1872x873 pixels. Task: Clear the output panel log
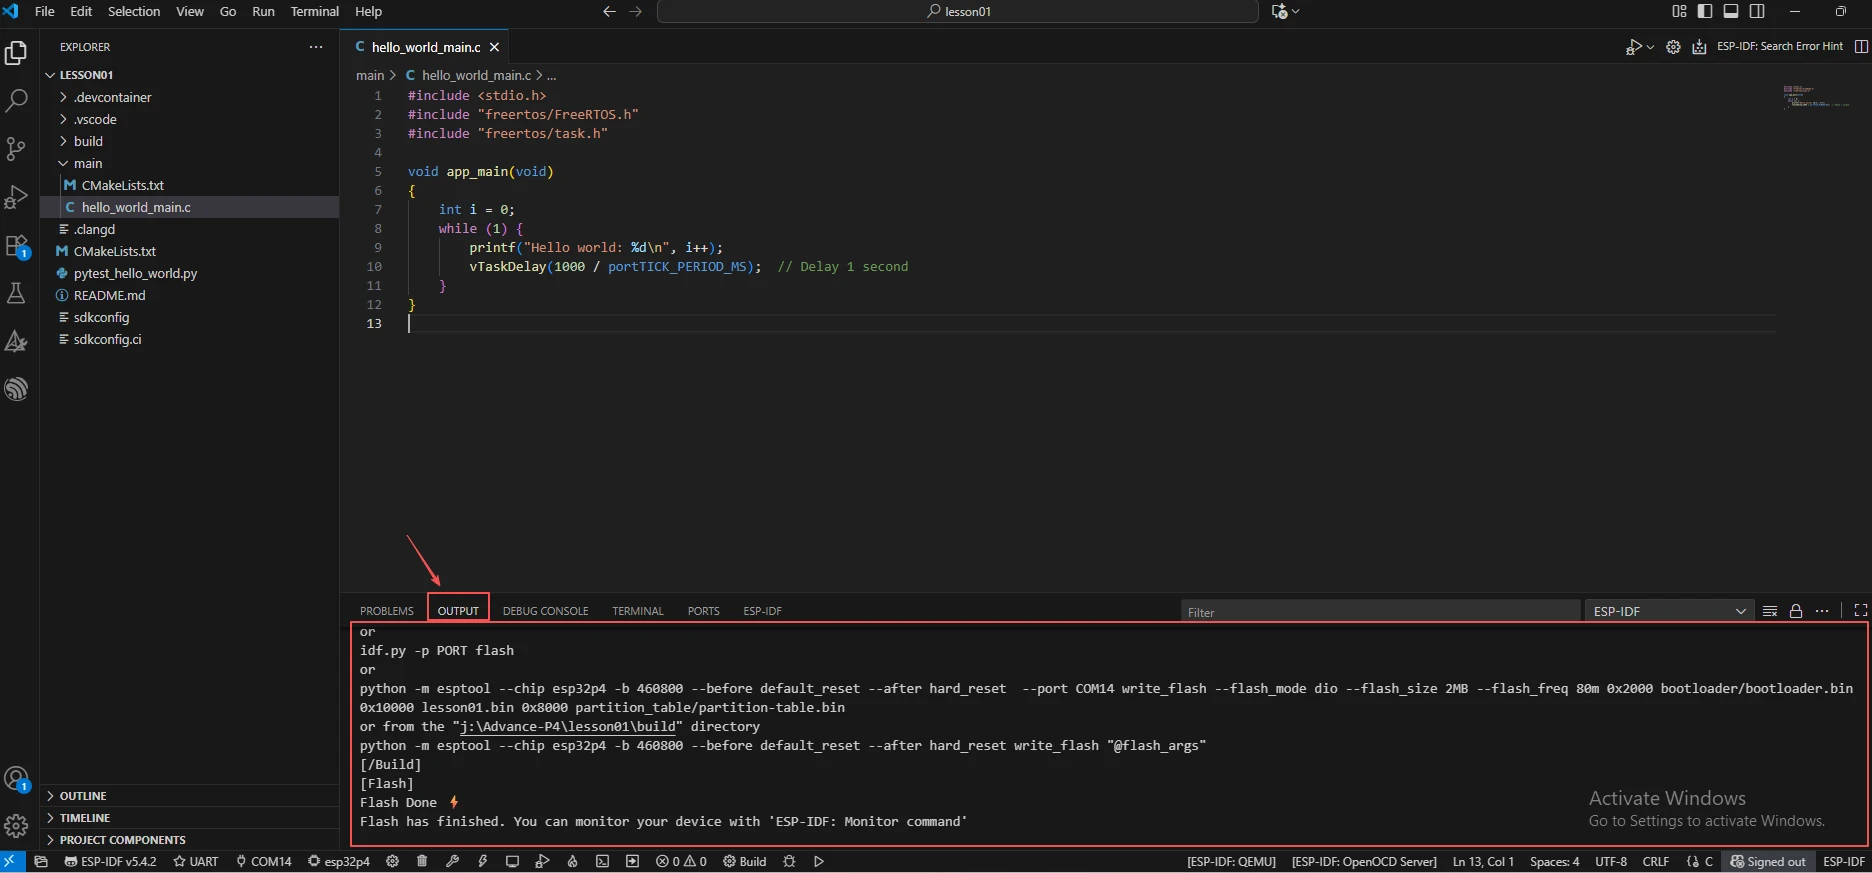(x=1770, y=611)
